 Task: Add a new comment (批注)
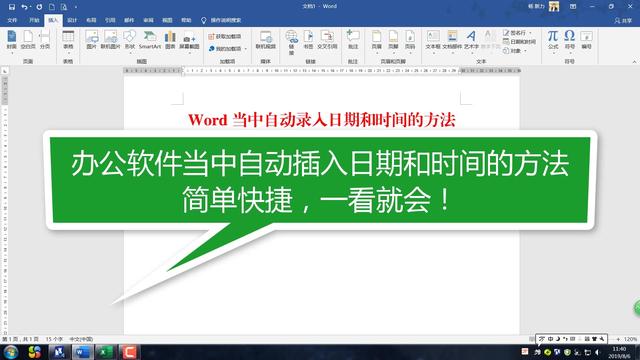(x=353, y=40)
